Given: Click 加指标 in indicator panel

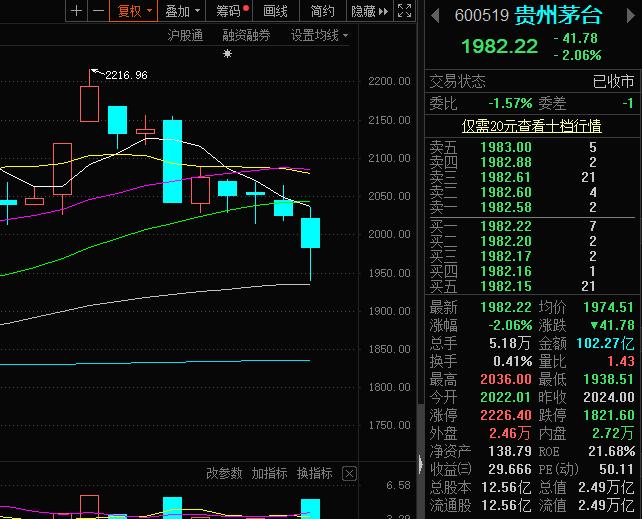Looking at the screenshot, I should pos(269,474).
